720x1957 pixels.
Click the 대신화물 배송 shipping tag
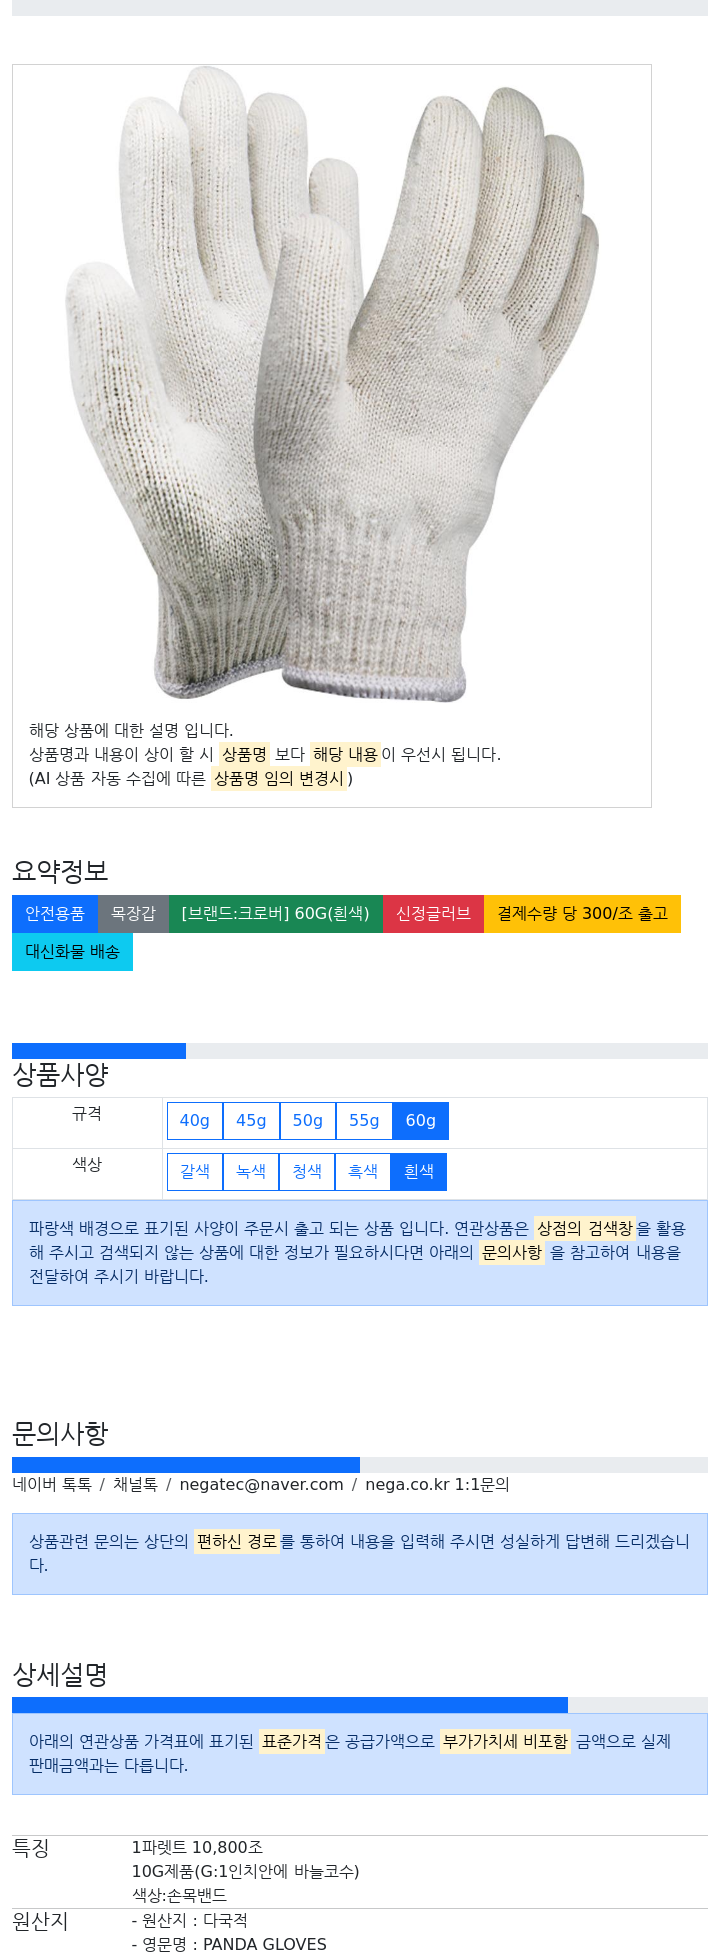point(72,952)
